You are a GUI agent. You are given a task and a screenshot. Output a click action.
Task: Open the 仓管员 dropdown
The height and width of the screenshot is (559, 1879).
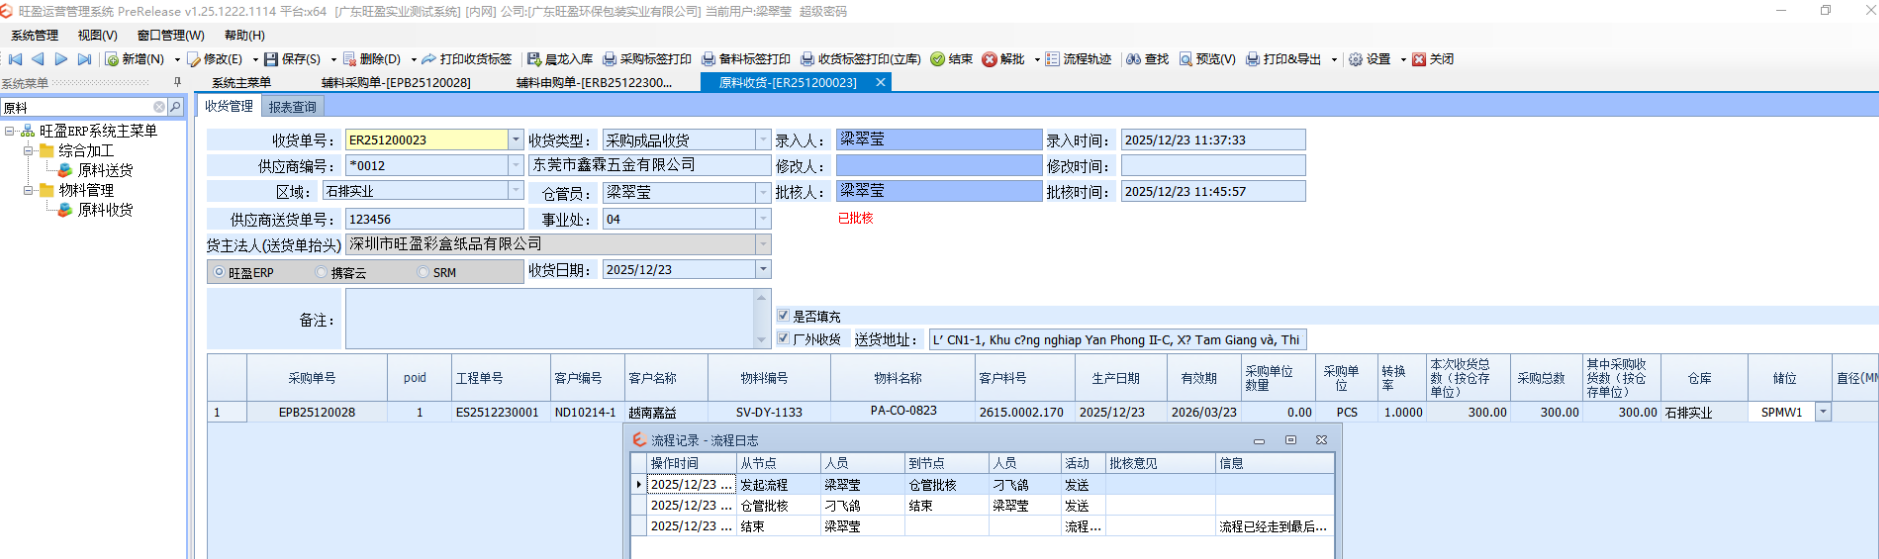[x=763, y=192]
